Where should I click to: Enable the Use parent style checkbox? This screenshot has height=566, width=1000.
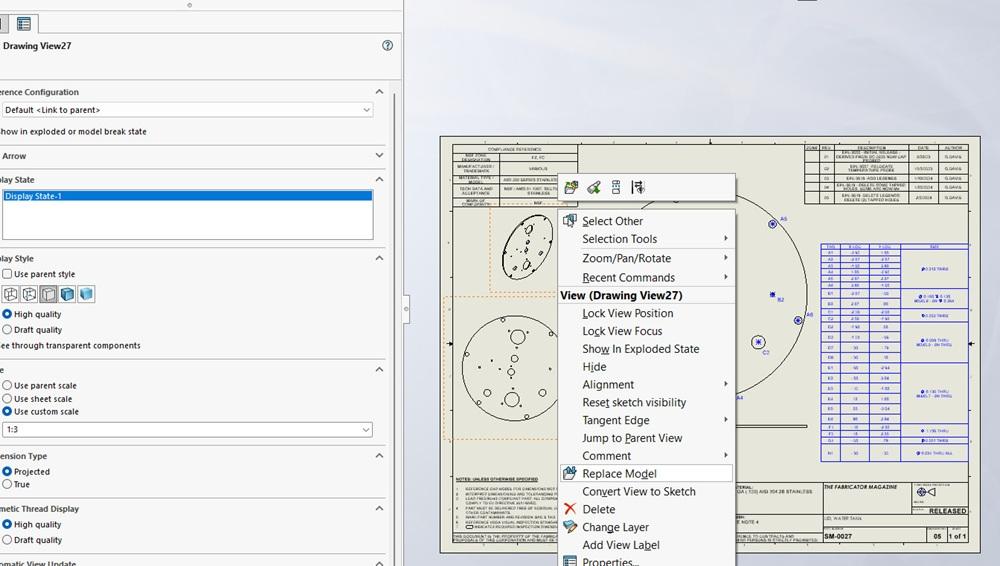click(x=8, y=274)
